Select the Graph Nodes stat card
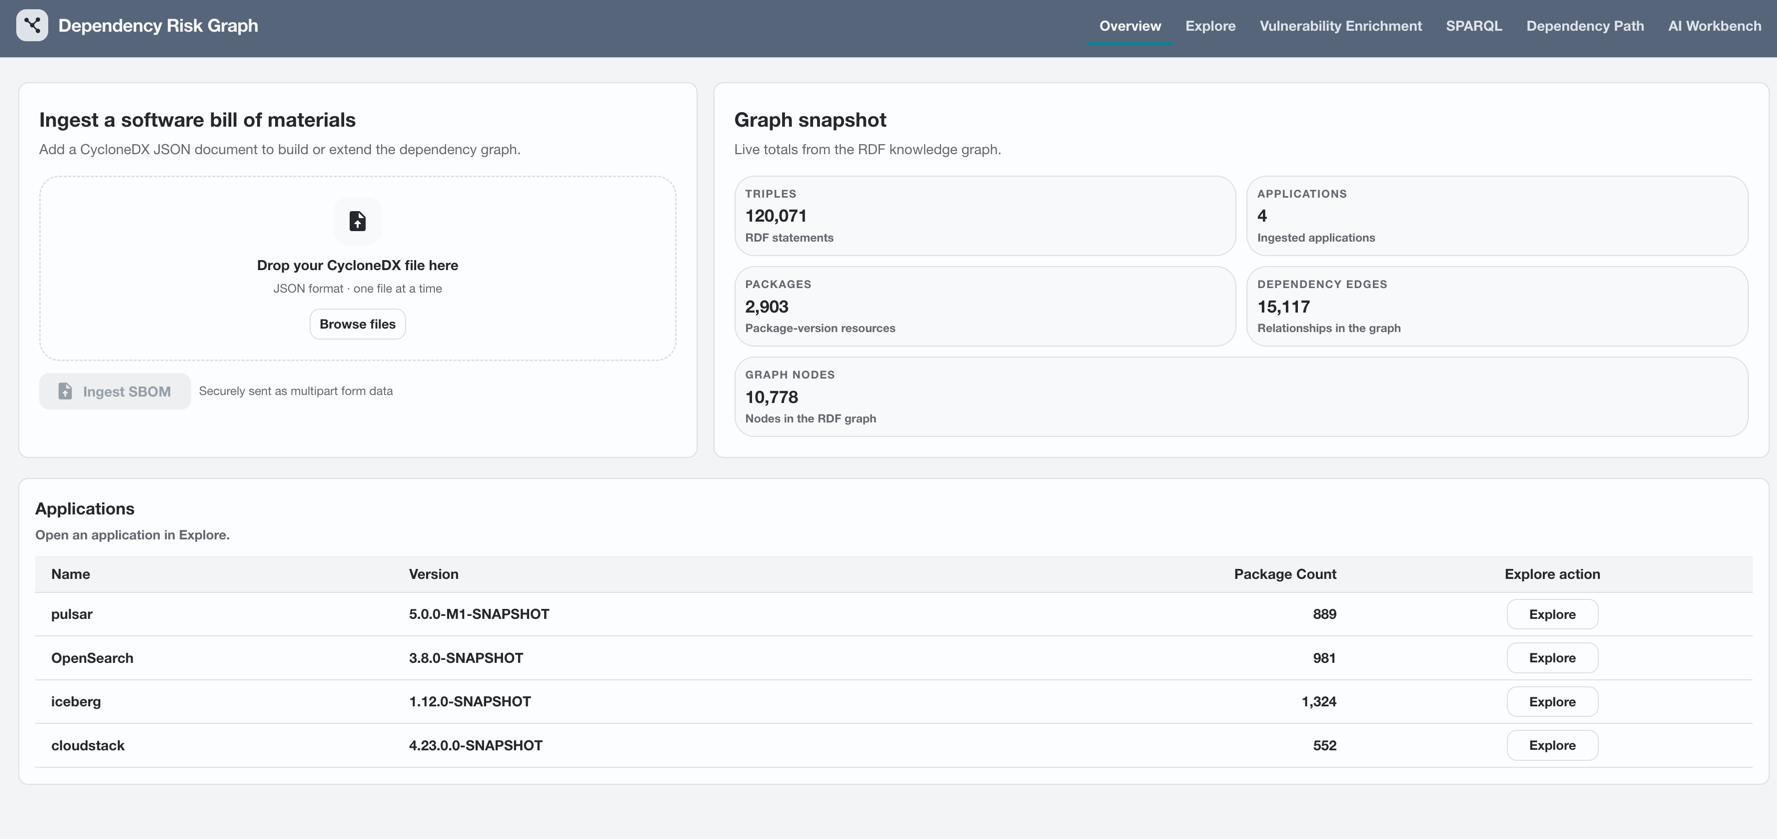The image size is (1777, 839). (1241, 397)
